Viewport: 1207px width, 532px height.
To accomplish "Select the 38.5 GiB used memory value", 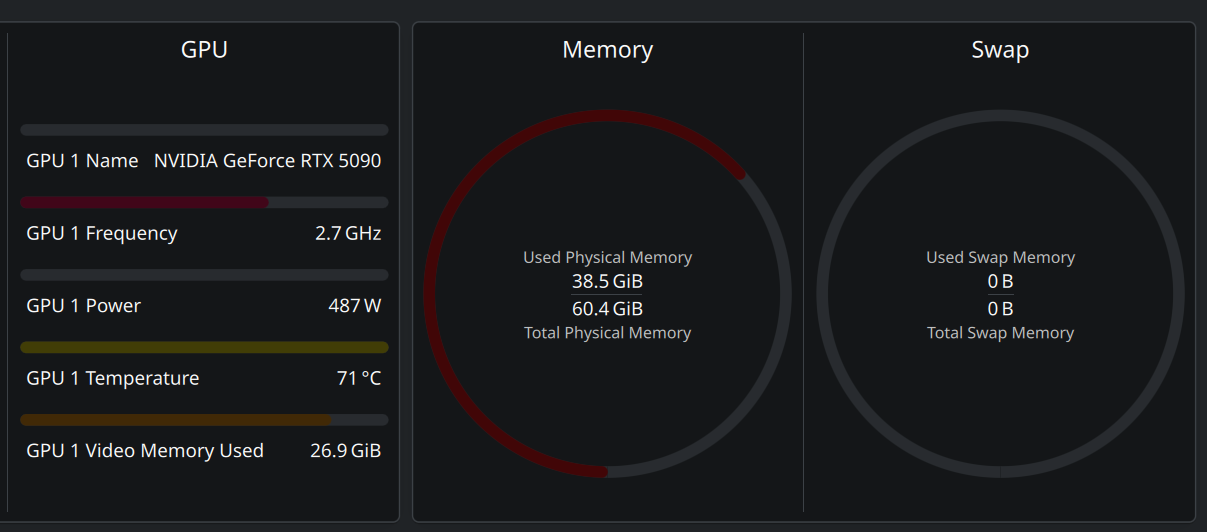I will (x=607, y=282).
